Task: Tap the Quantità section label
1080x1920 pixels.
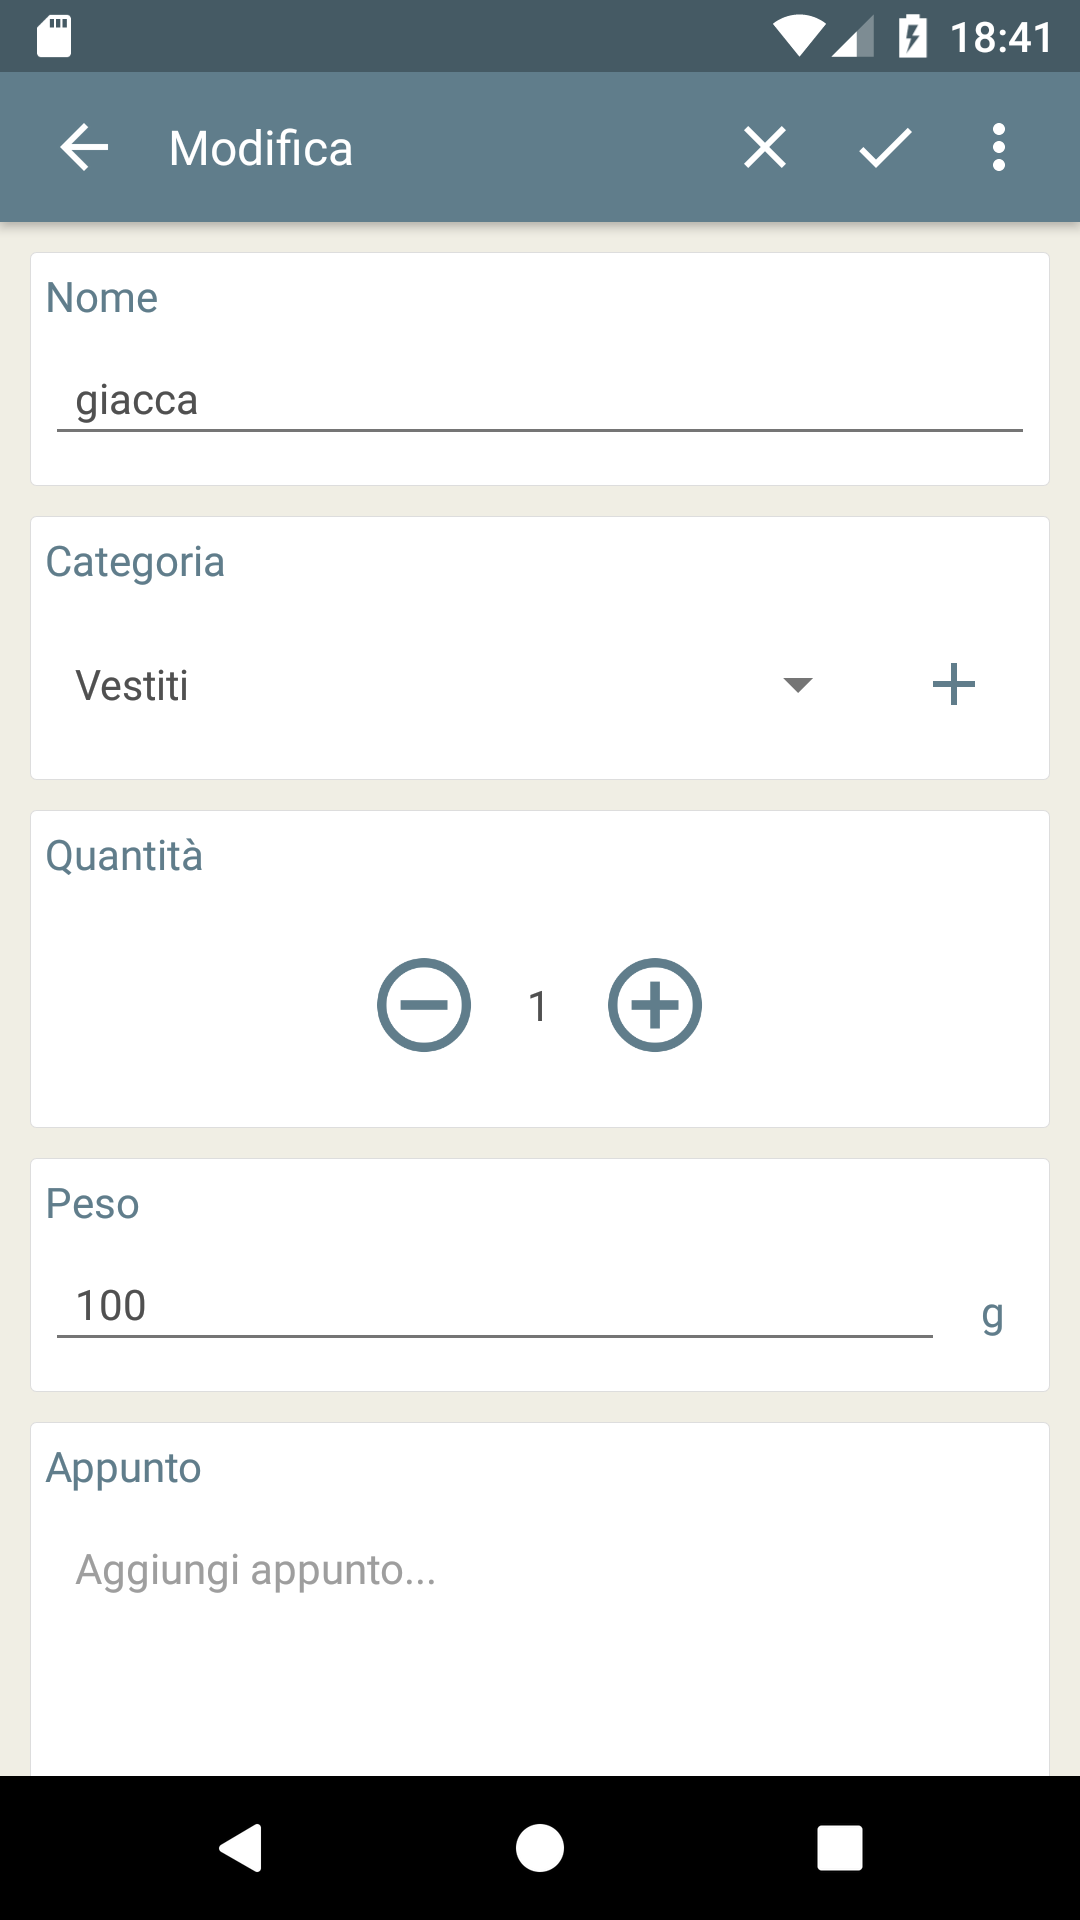Action: (125, 856)
